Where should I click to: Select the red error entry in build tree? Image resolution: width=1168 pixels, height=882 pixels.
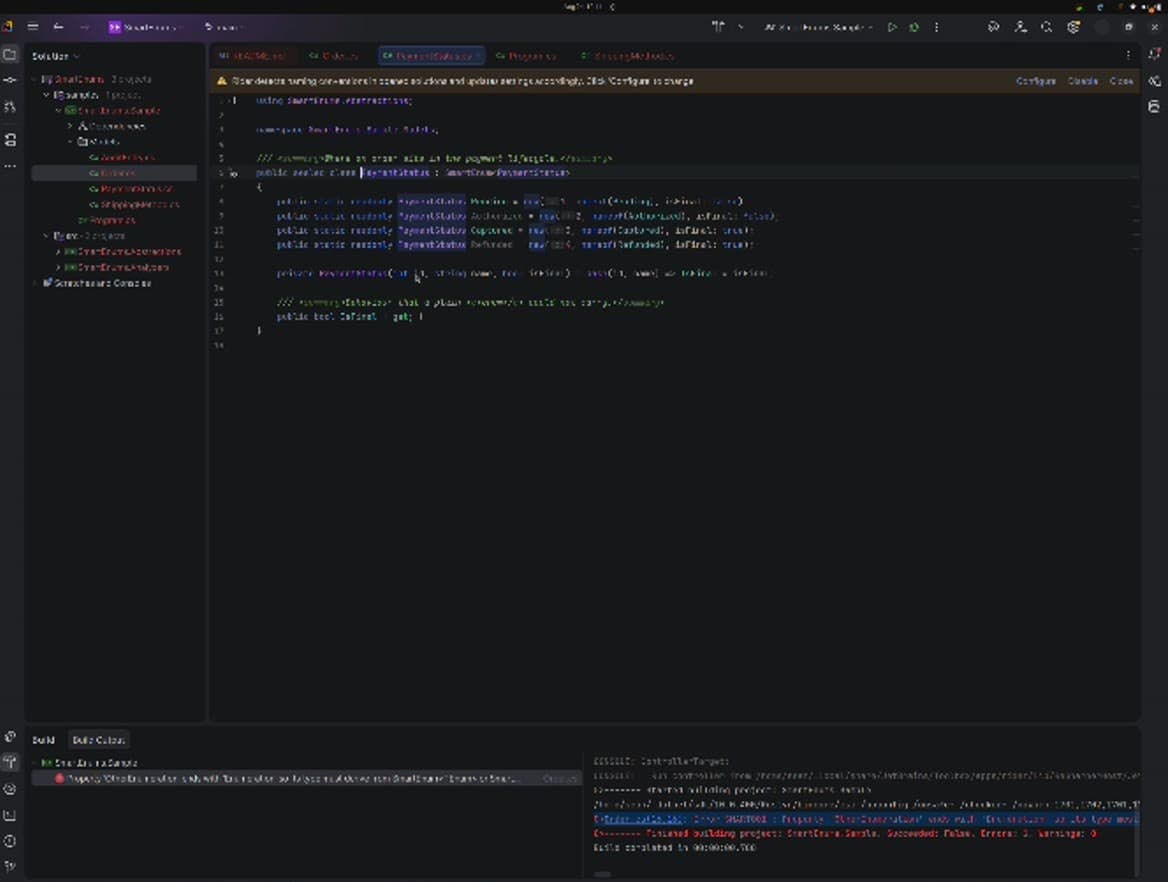(305, 778)
